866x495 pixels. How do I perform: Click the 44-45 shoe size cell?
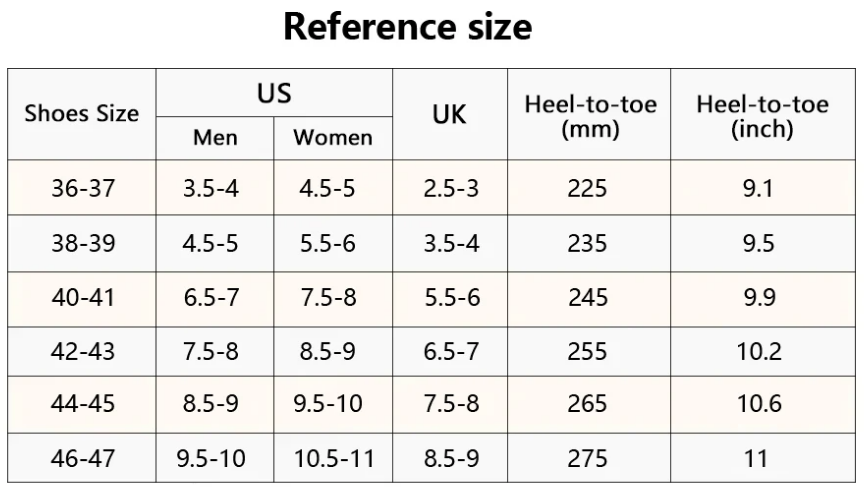(x=82, y=404)
